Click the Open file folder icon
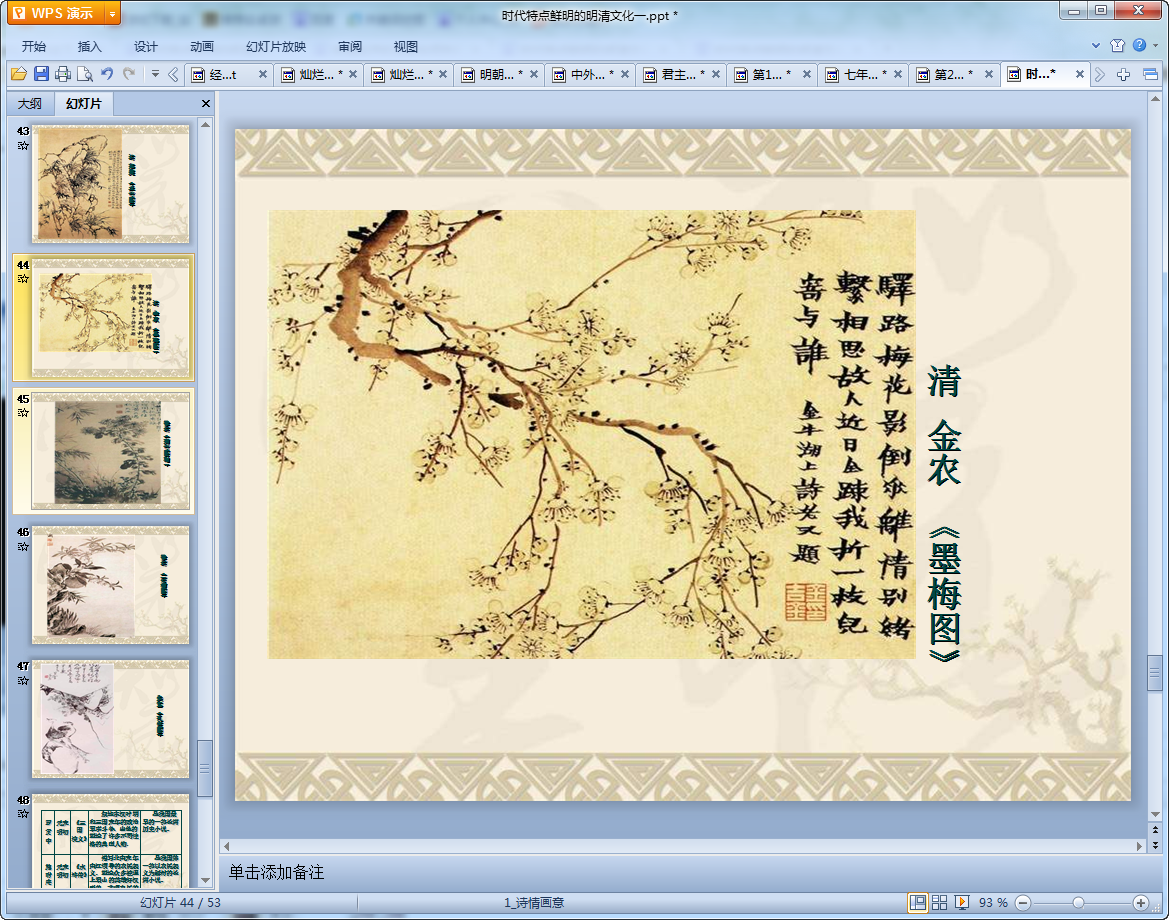1169x920 pixels. (19, 74)
